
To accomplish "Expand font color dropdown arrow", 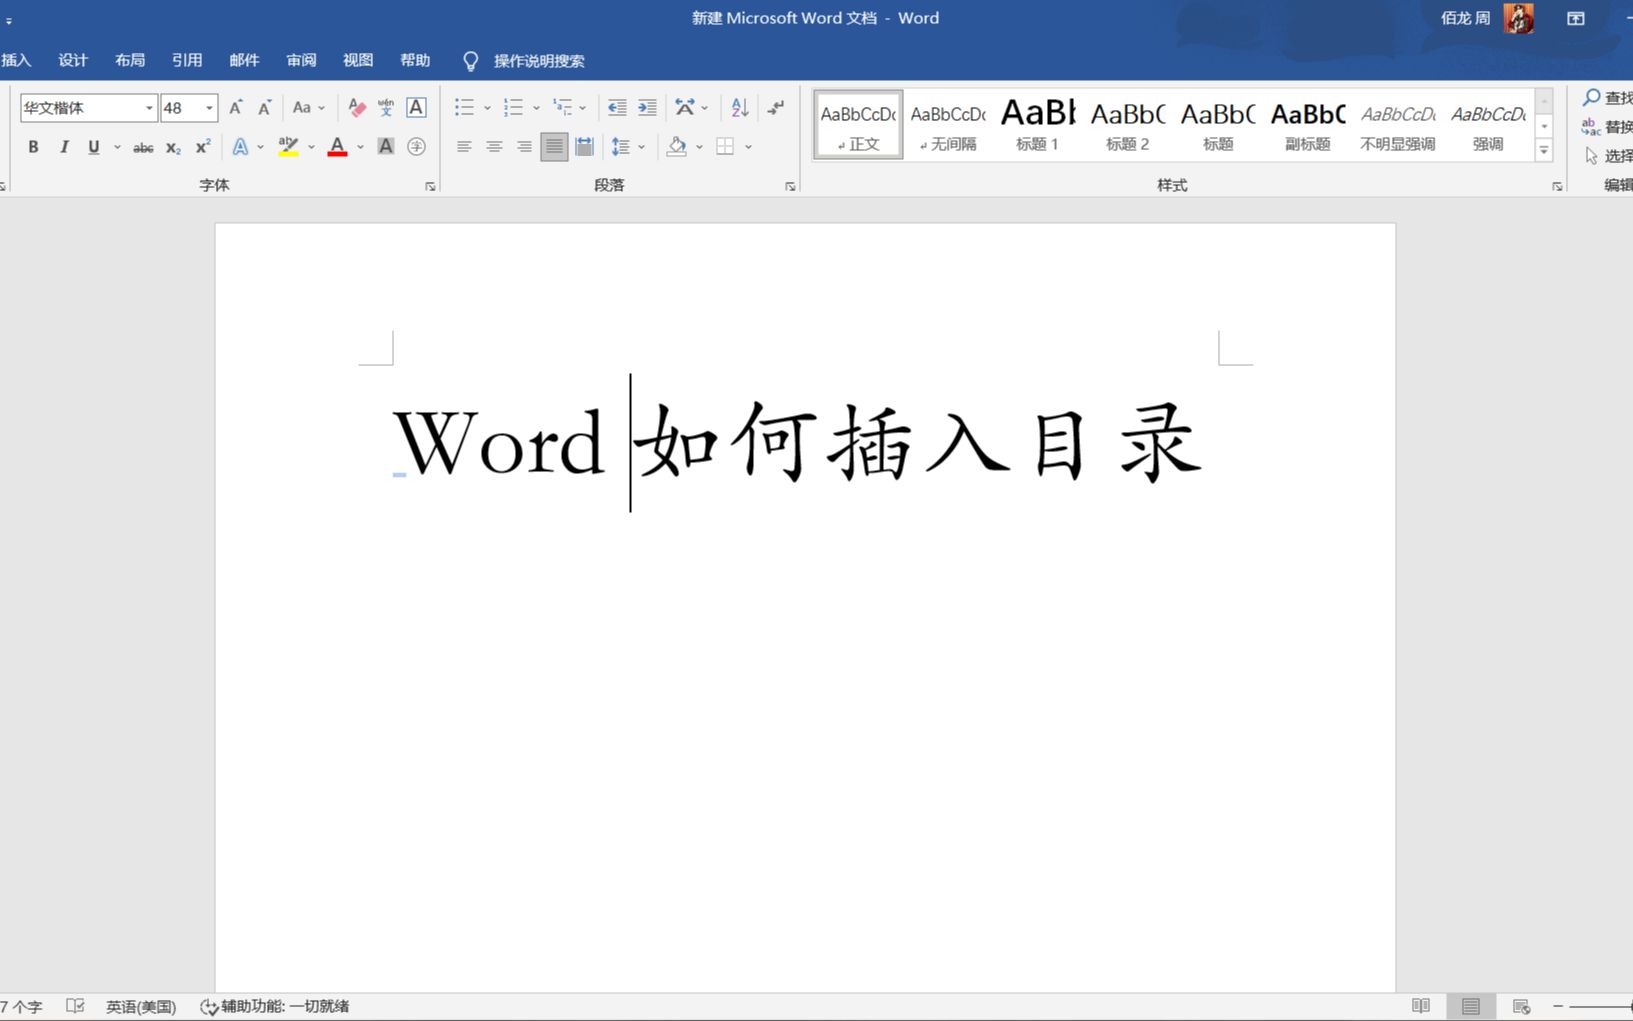I will [x=360, y=147].
